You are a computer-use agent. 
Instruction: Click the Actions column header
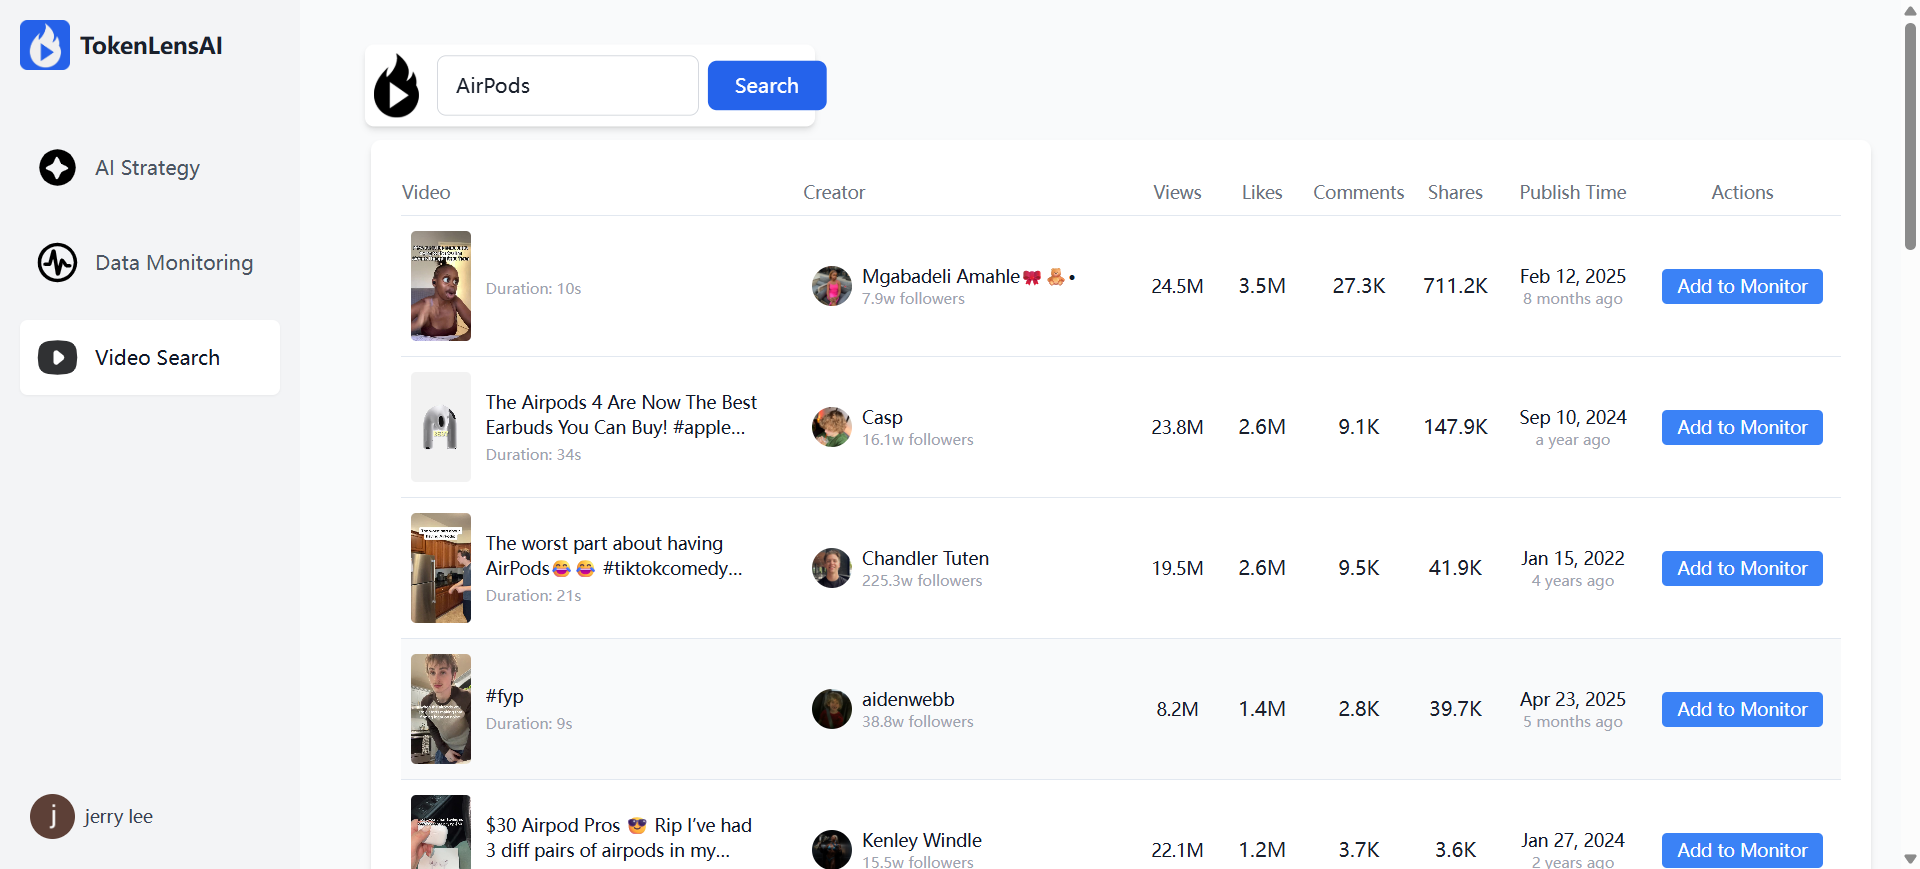[1742, 192]
